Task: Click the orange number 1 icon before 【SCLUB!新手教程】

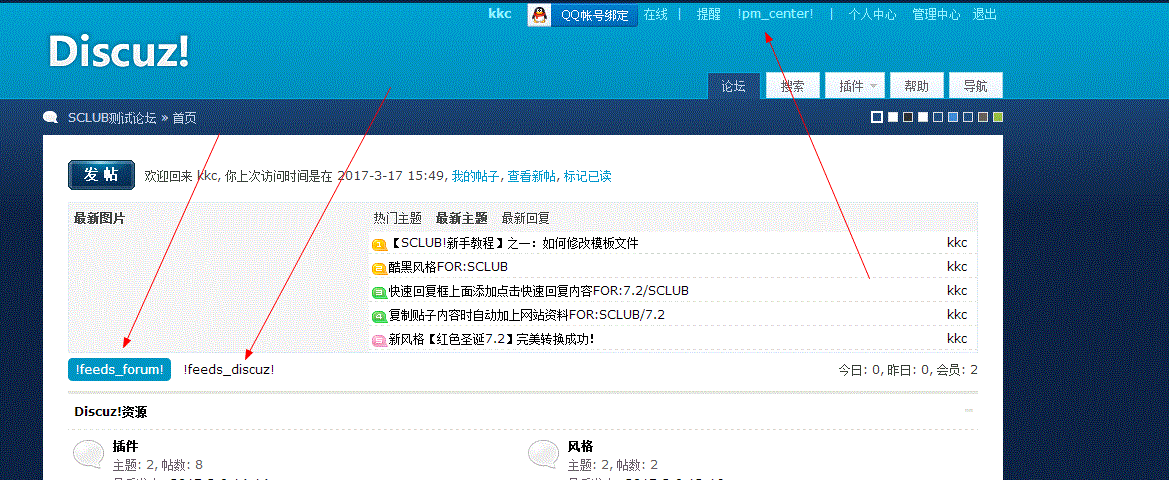Action: [379, 244]
